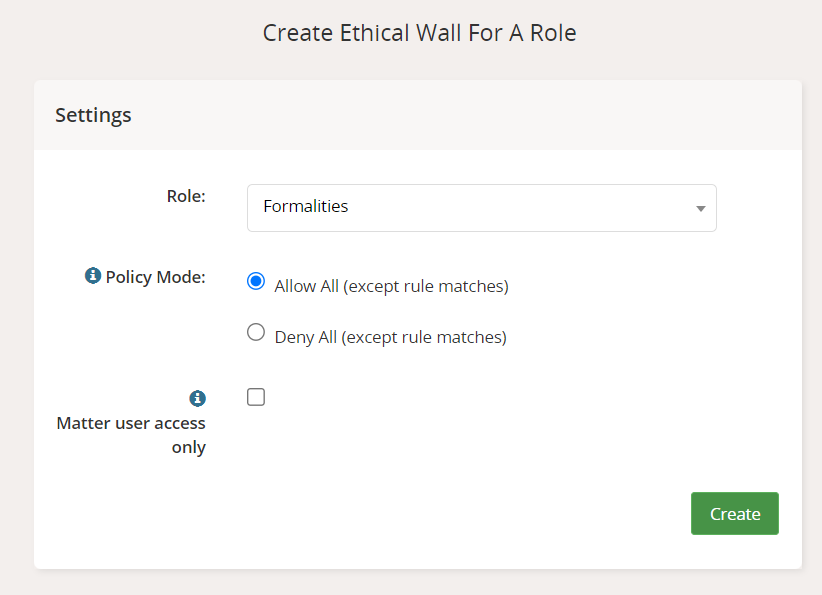Select the Allow All radio button
This screenshot has height=595, width=822.
click(256, 282)
